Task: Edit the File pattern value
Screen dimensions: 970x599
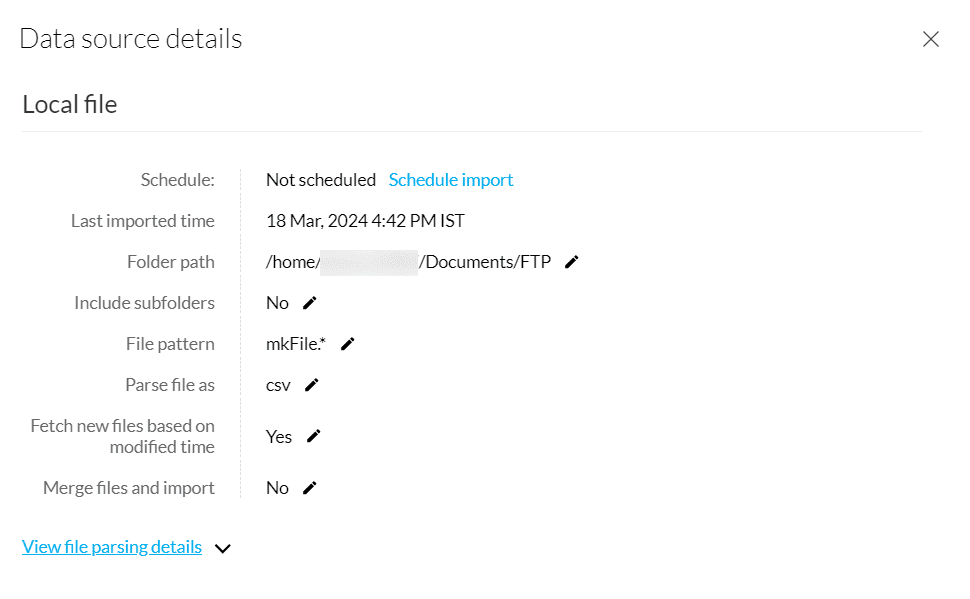Action: (x=348, y=344)
